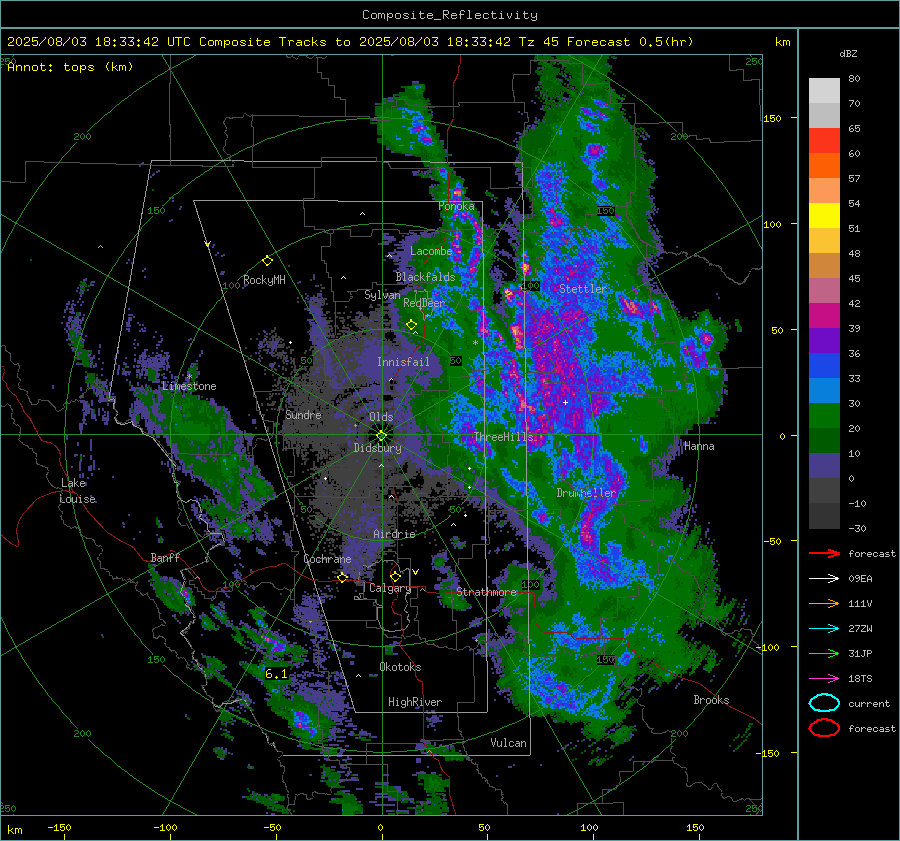Select the cyan 27ZW arrow icon
Viewport: 900px width, 841px height.
click(x=824, y=629)
